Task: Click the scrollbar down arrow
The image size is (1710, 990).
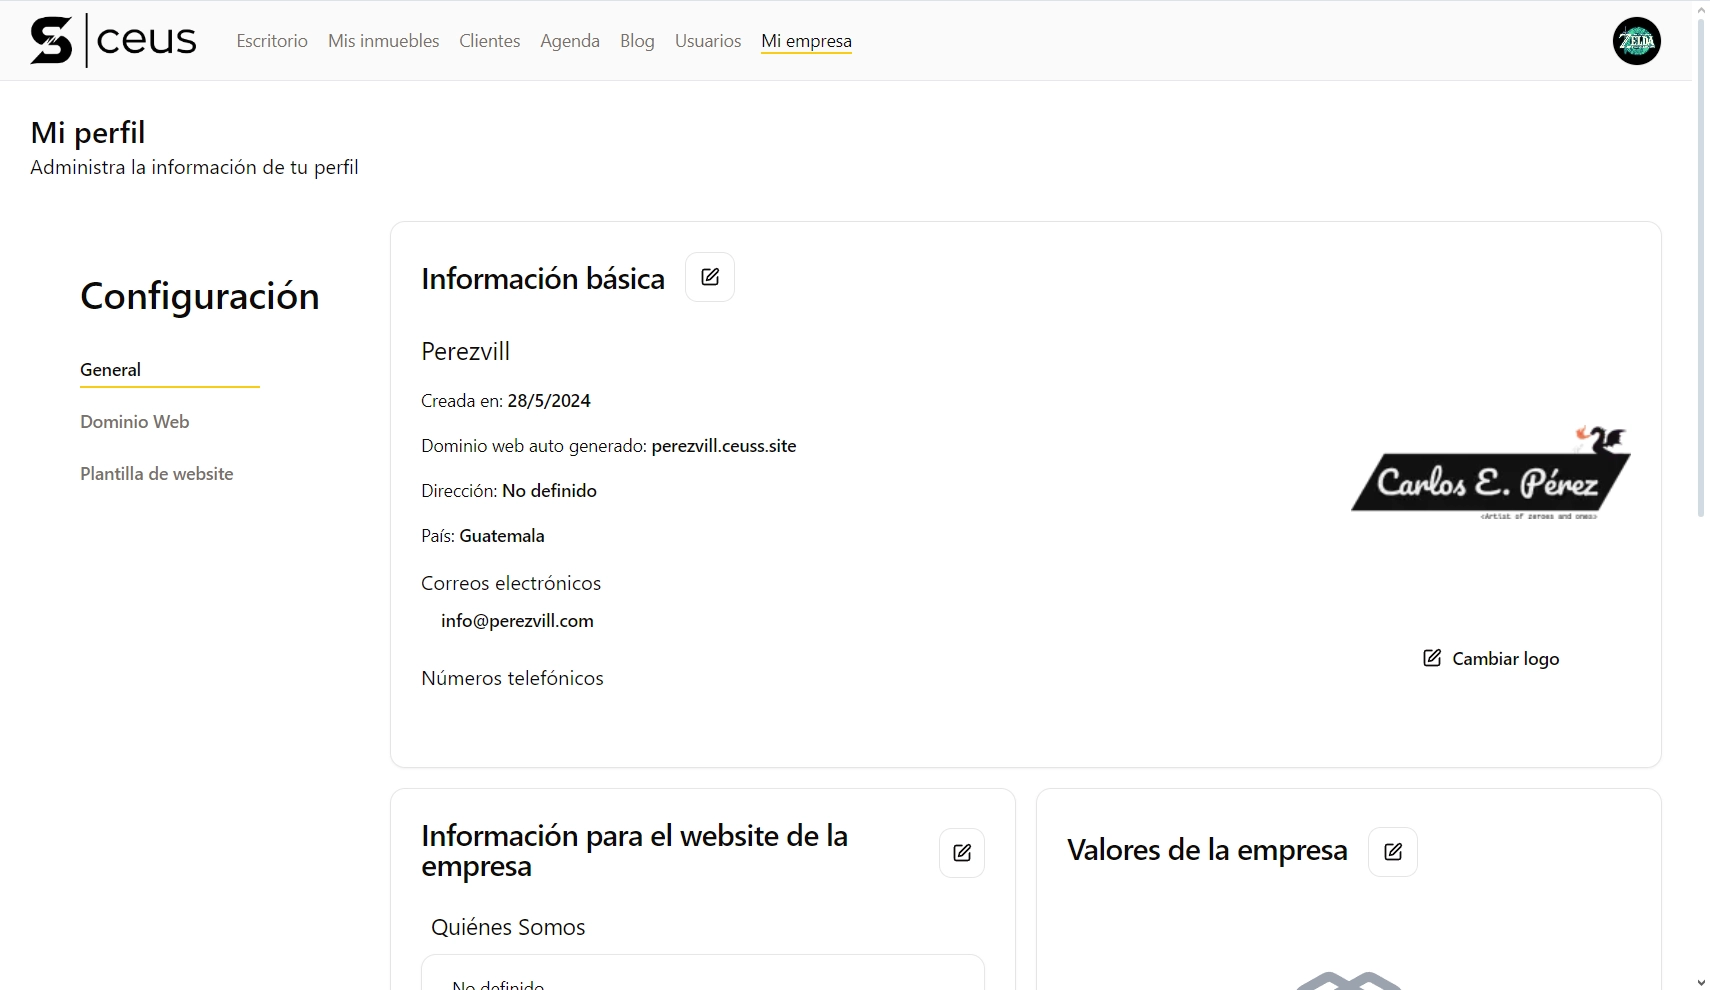Action: click(x=1701, y=982)
